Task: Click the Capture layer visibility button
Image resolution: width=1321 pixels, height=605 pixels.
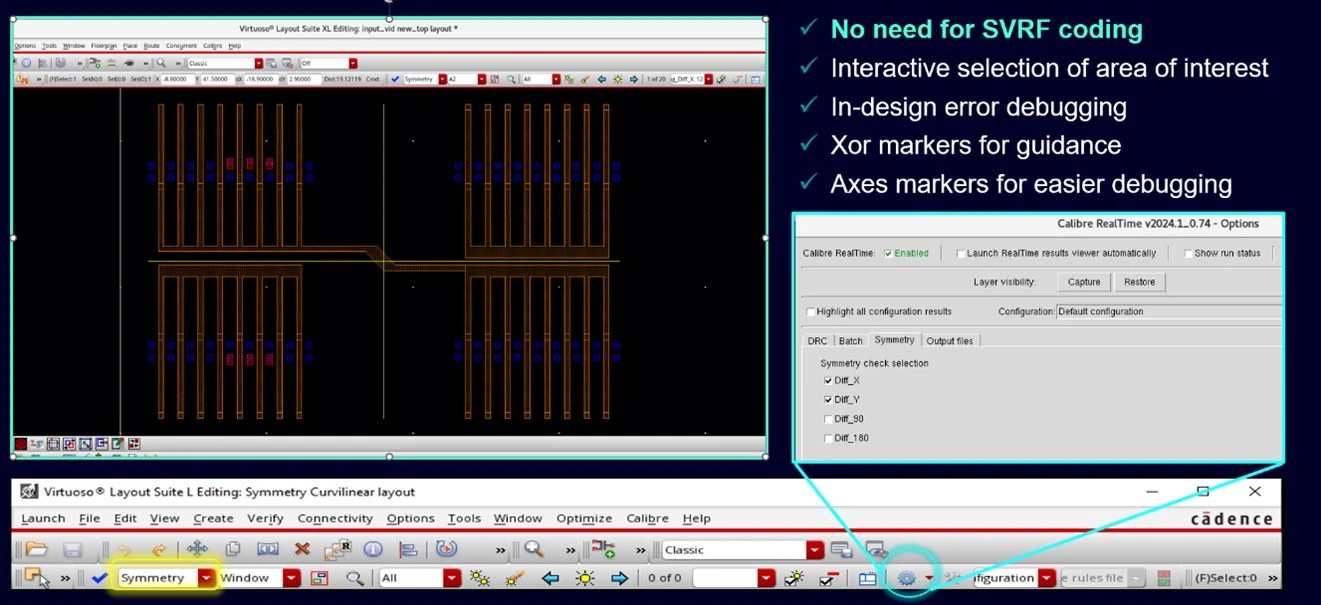Action: pos(1083,282)
